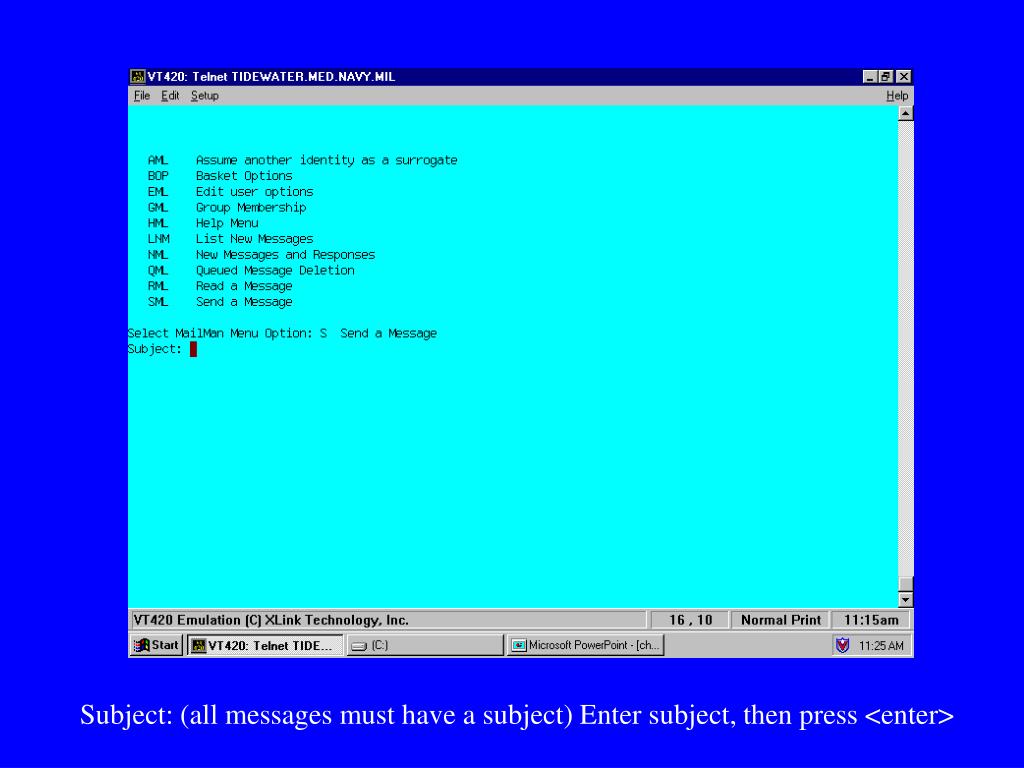Open the Windows Start button
The image size is (1024, 768).
click(155, 645)
